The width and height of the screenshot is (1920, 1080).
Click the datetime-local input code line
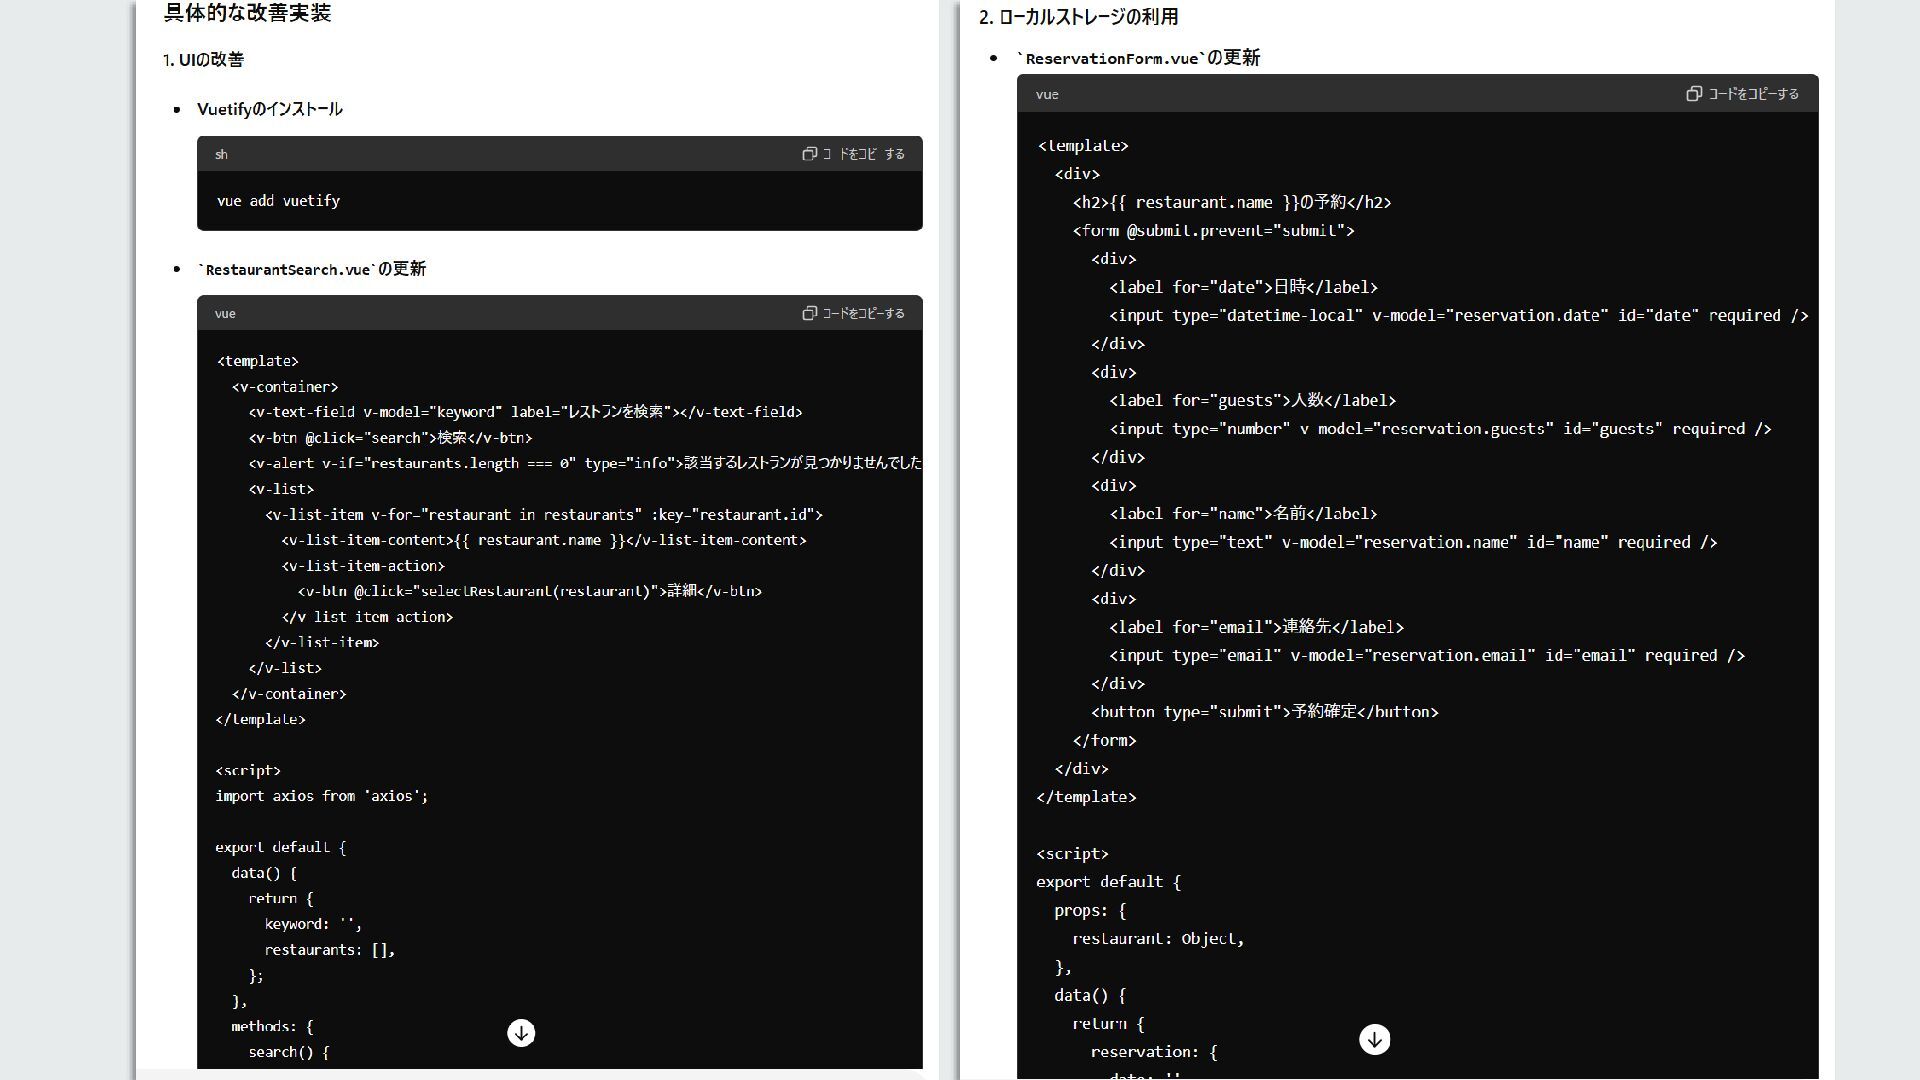click(x=1457, y=315)
